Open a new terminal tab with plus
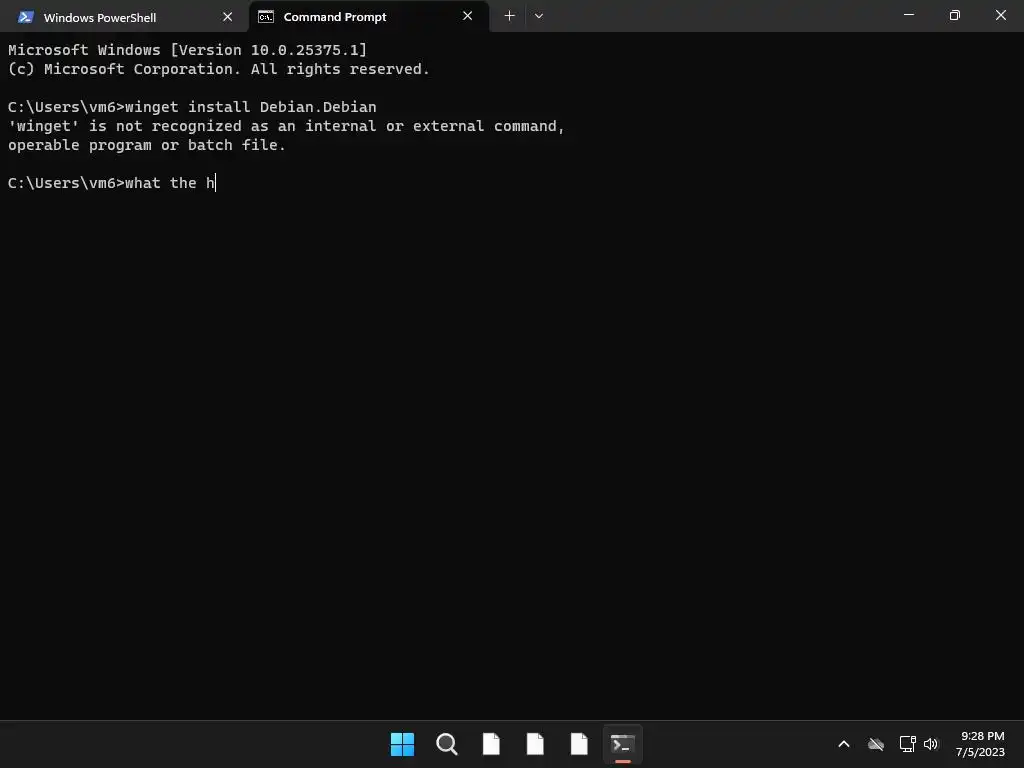This screenshot has width=1024, height=768. click(509, 16)
